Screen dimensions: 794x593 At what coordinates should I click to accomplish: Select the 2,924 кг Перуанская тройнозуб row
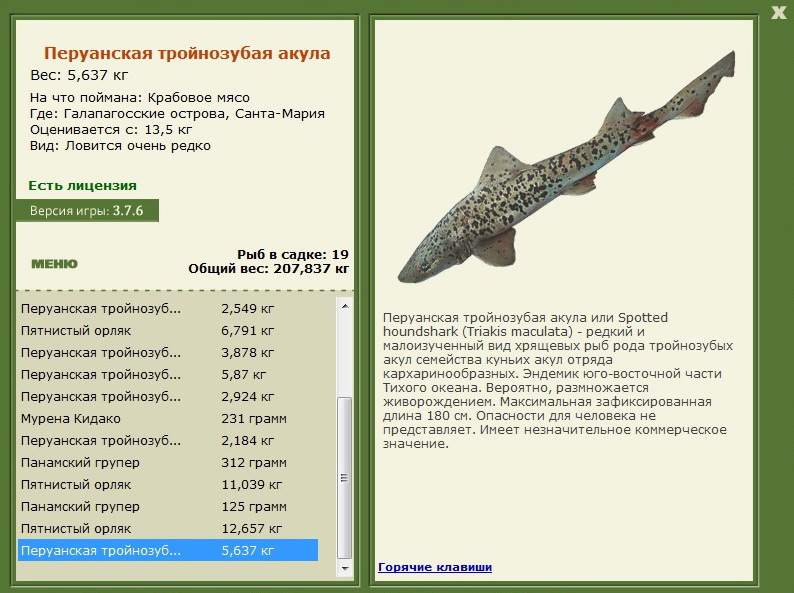tap(168, 397)
